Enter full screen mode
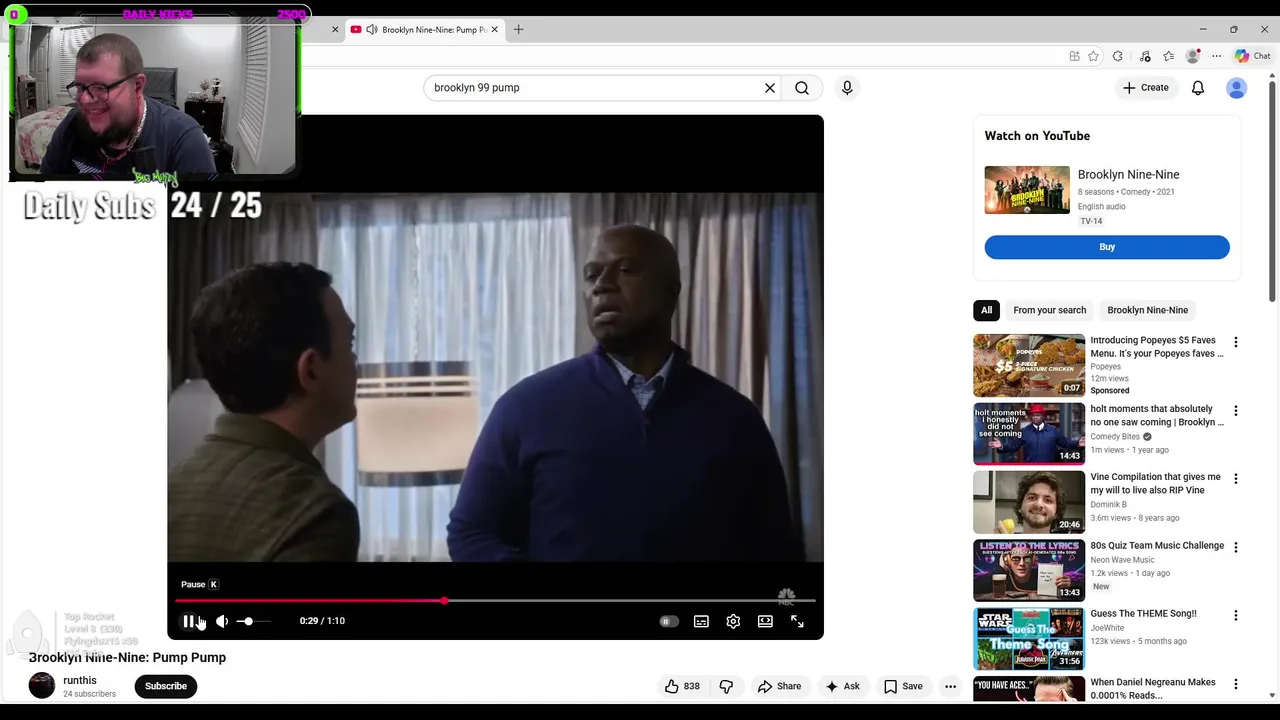Image resolution: width=1280 pixels, height=720 pixels. tap(797, 621)
